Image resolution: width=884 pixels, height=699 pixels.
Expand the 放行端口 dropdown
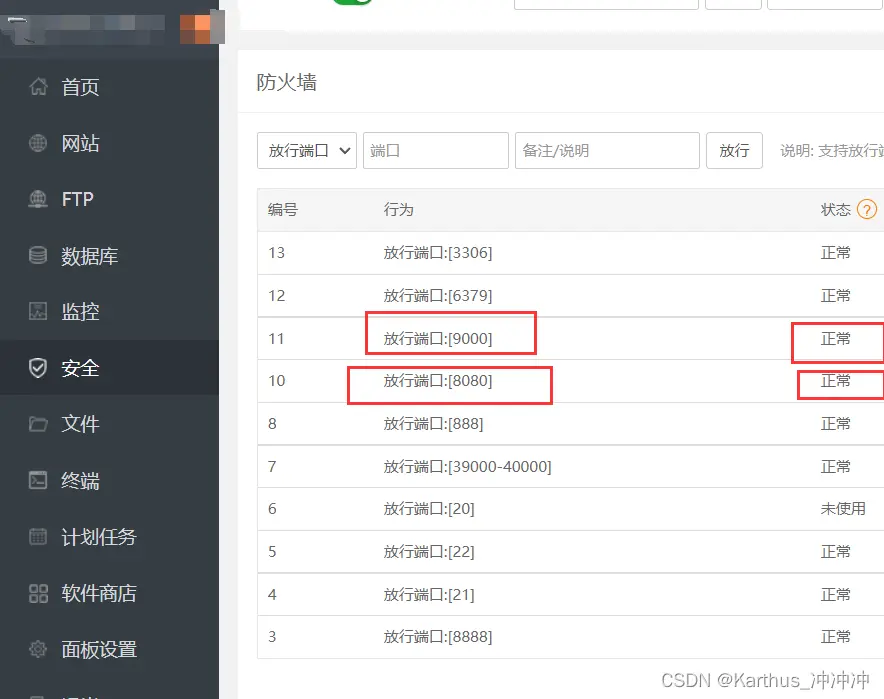(x=307, y=150)
